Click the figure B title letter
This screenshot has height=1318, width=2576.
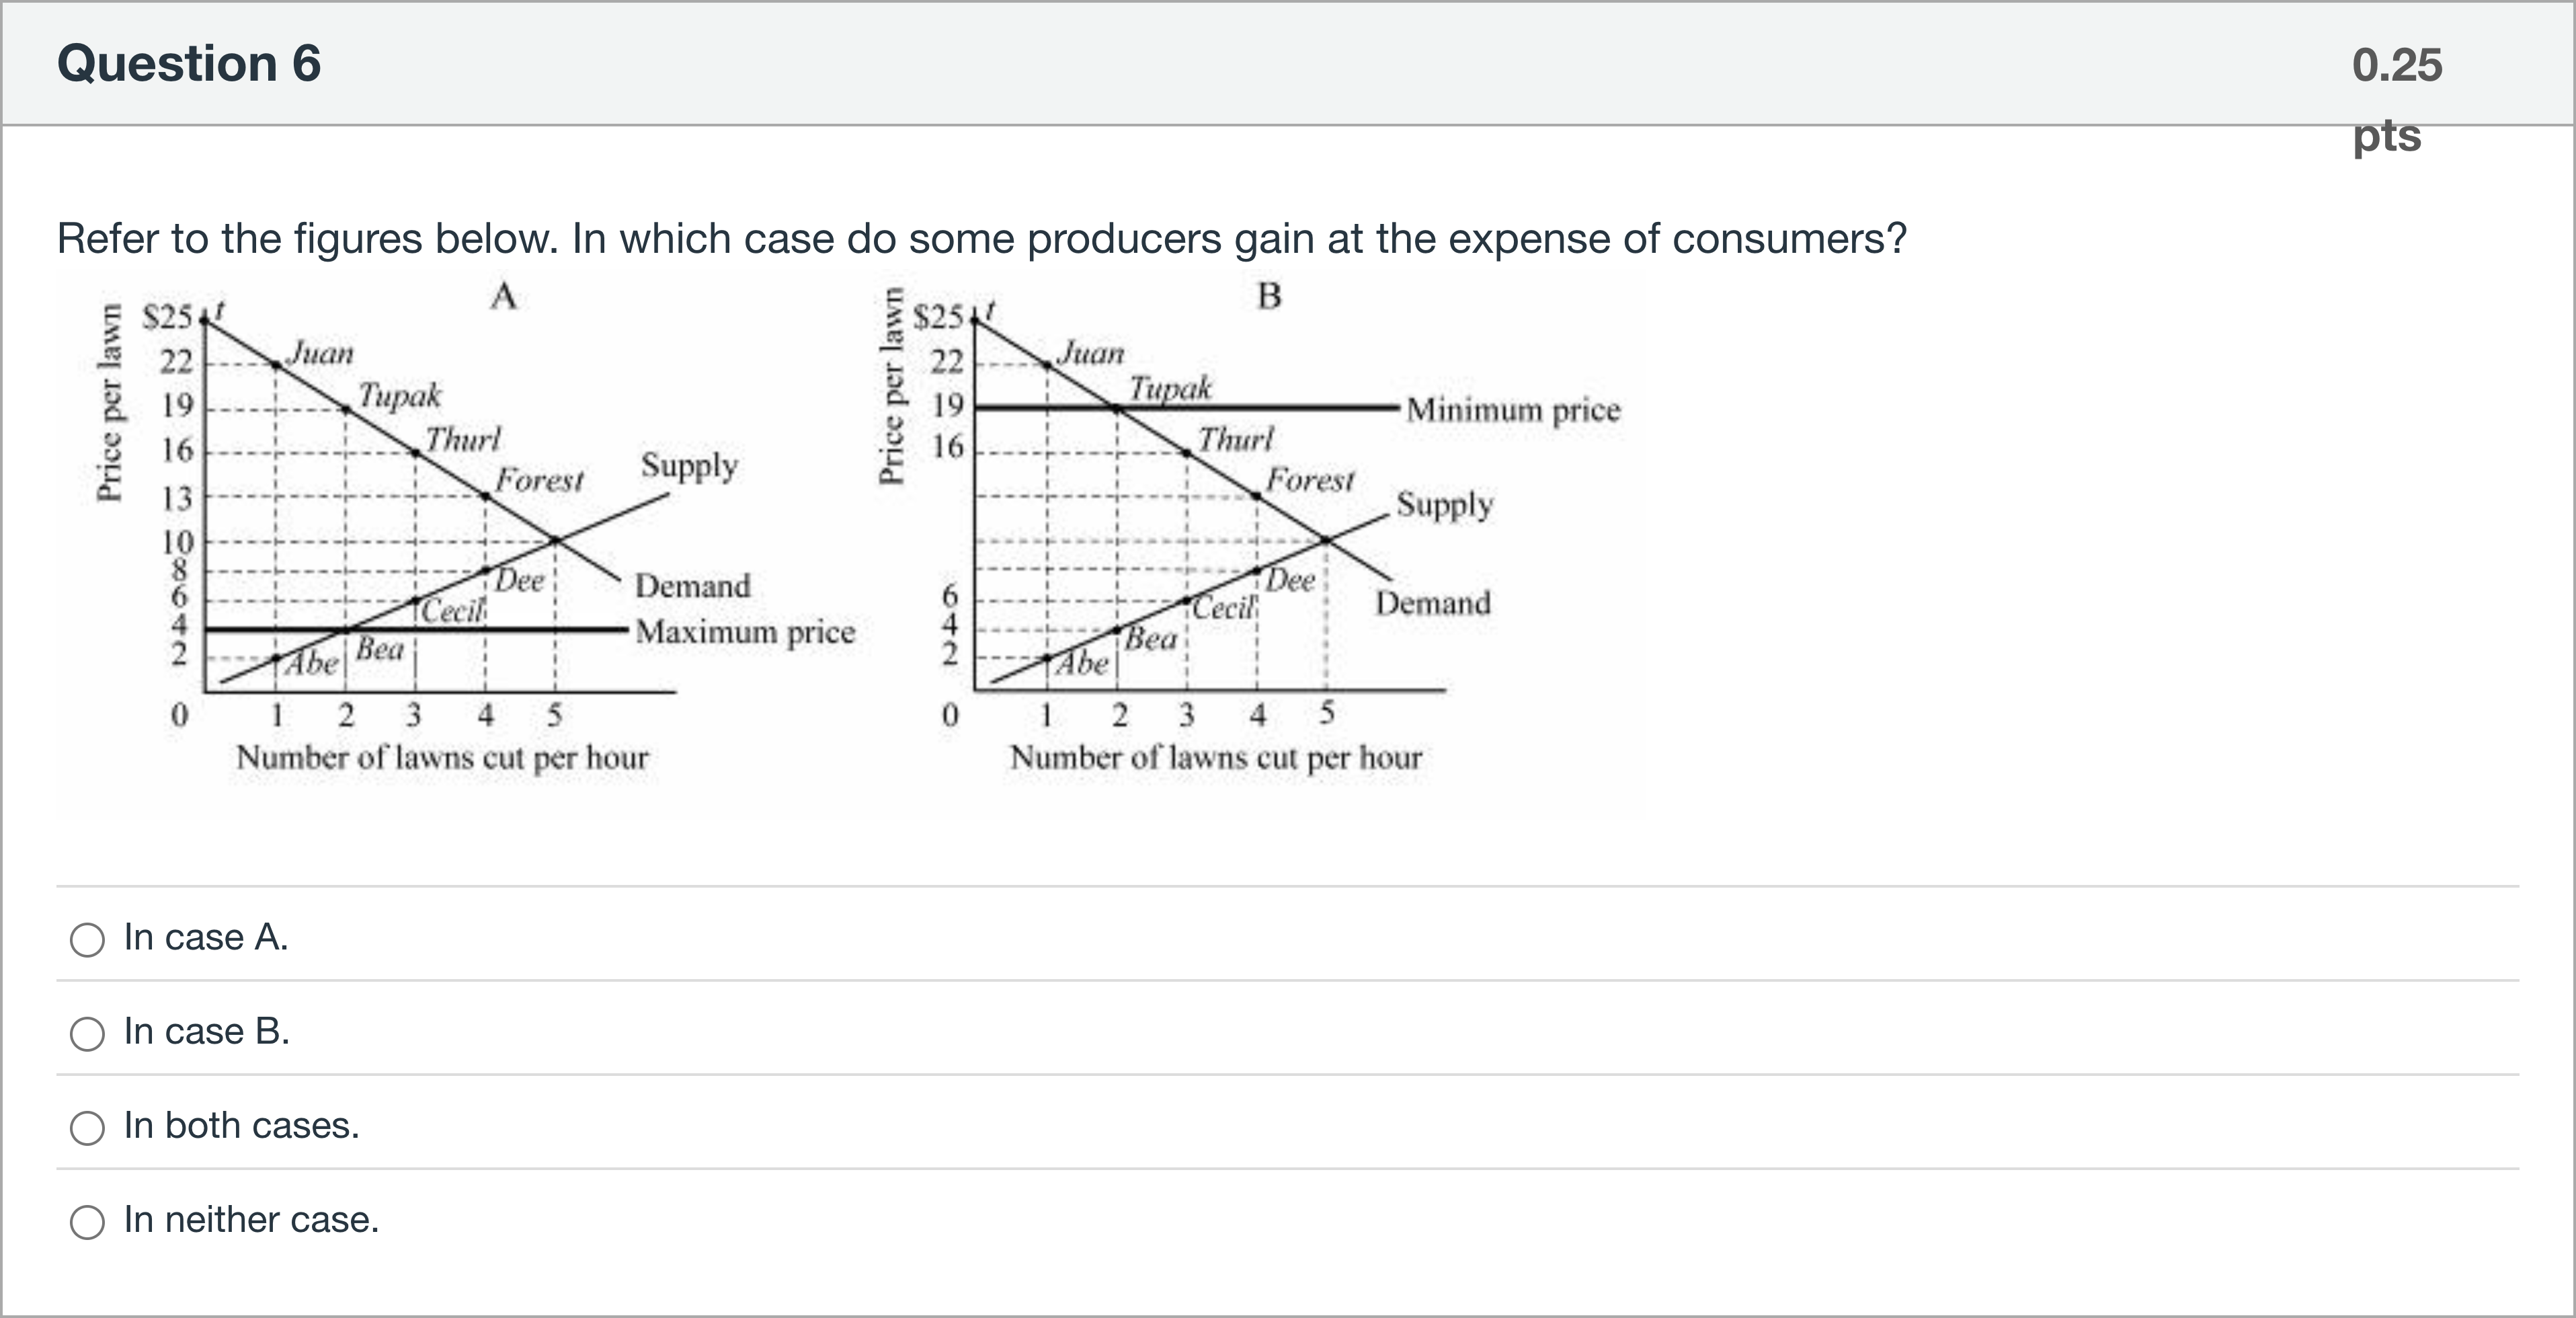tap(1269, 296)
